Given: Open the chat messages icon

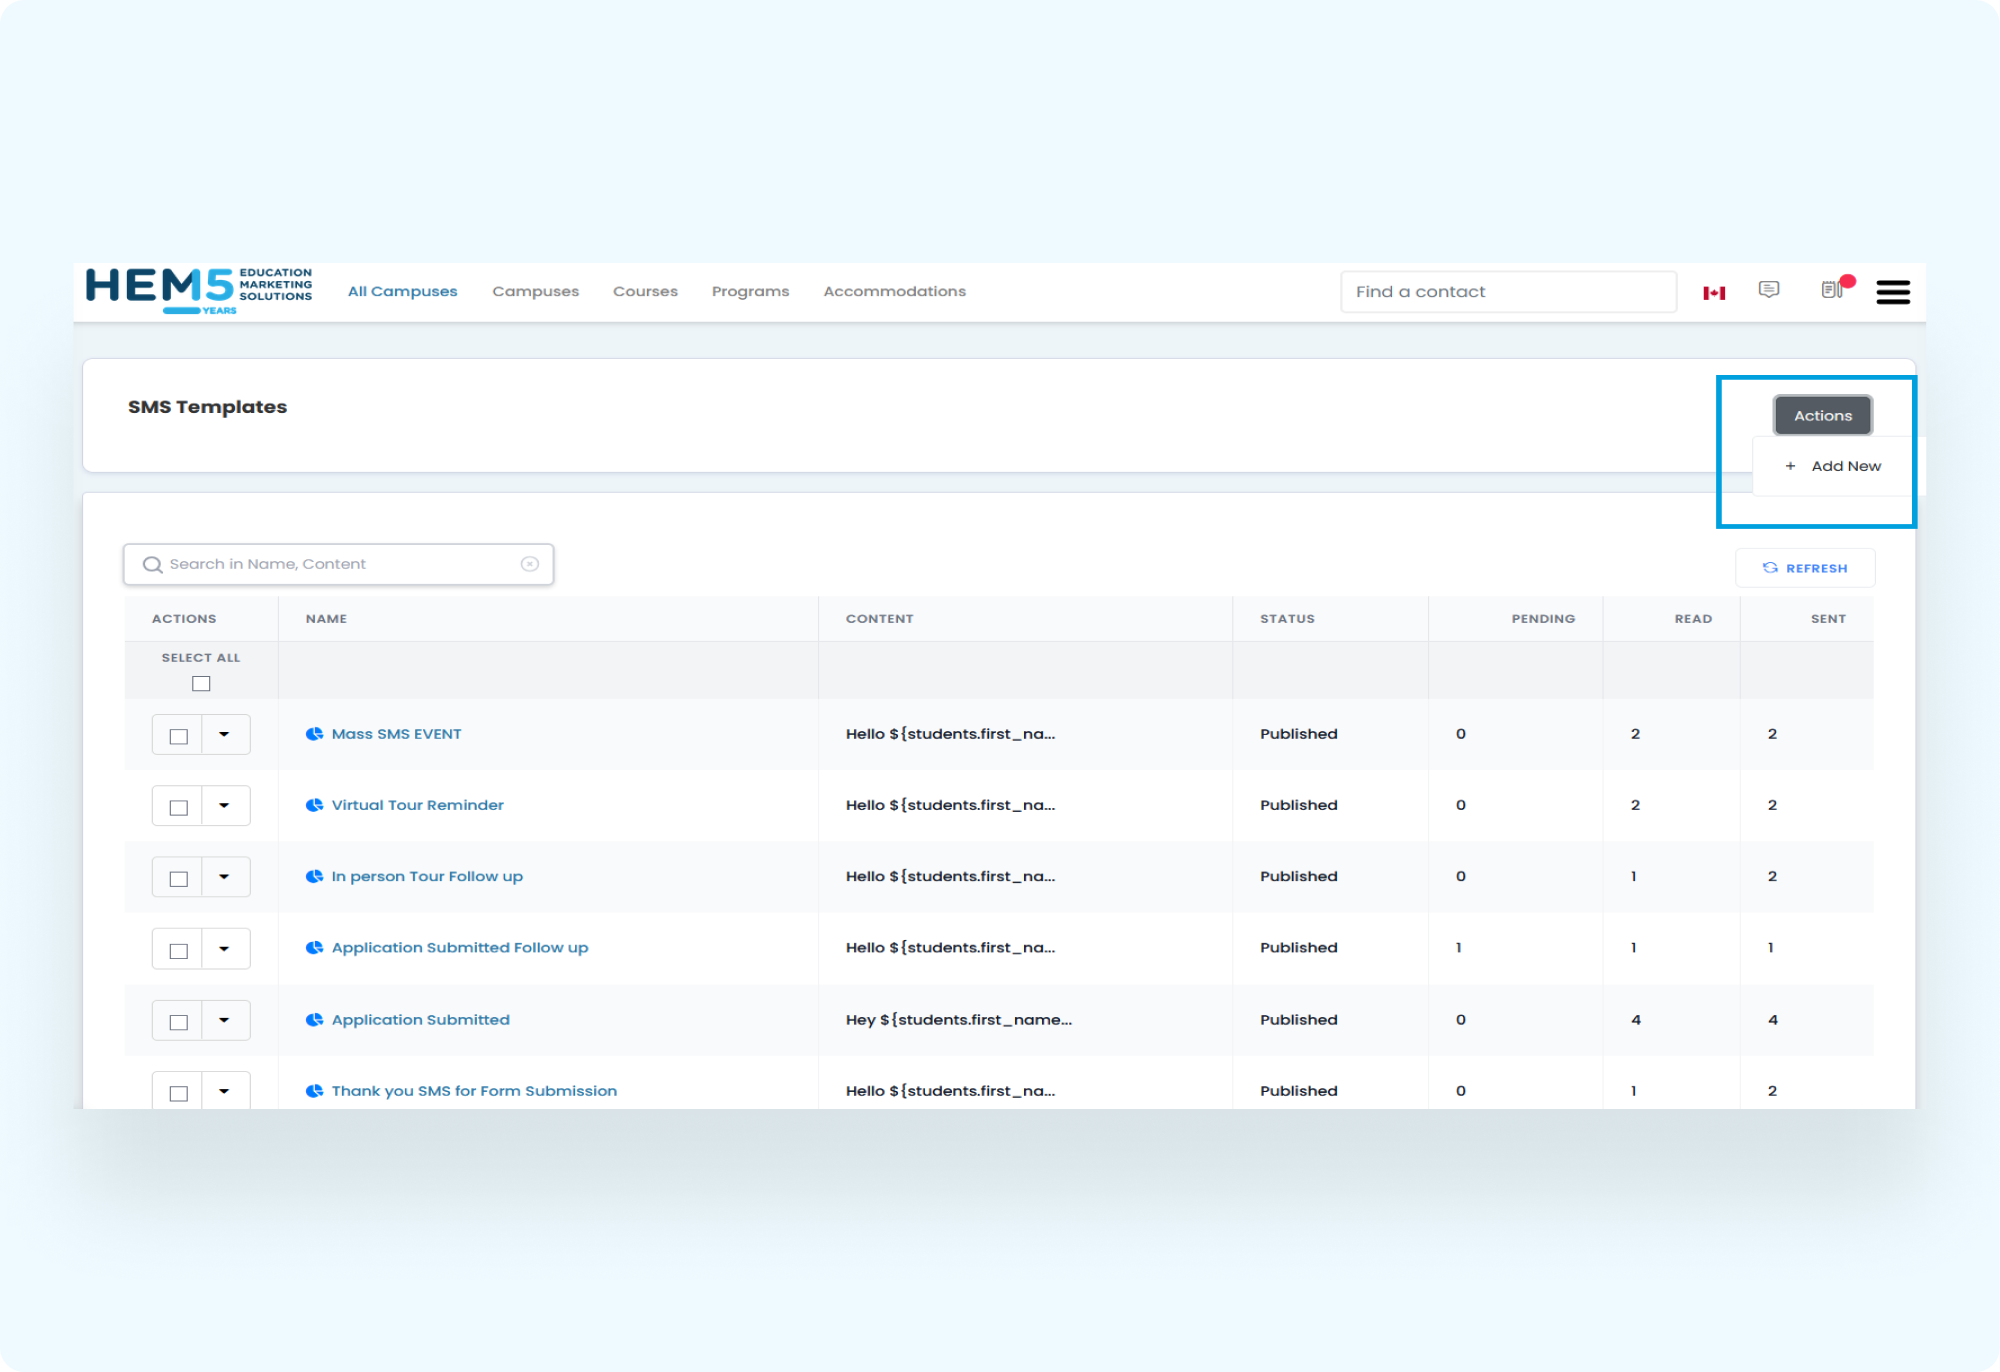Looking at the screenshot, I should [x=1768, y=290].
